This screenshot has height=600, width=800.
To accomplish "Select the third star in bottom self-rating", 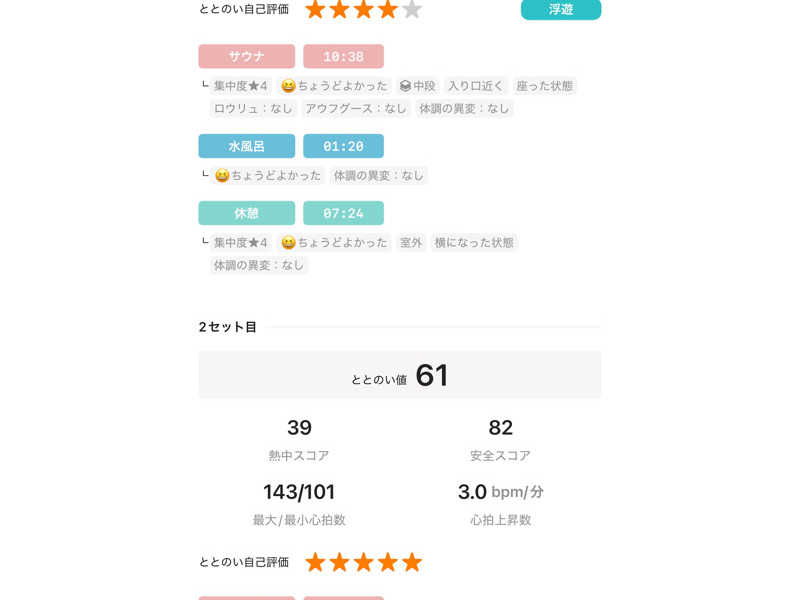I will pyautogui.click(x=364, y=562).
